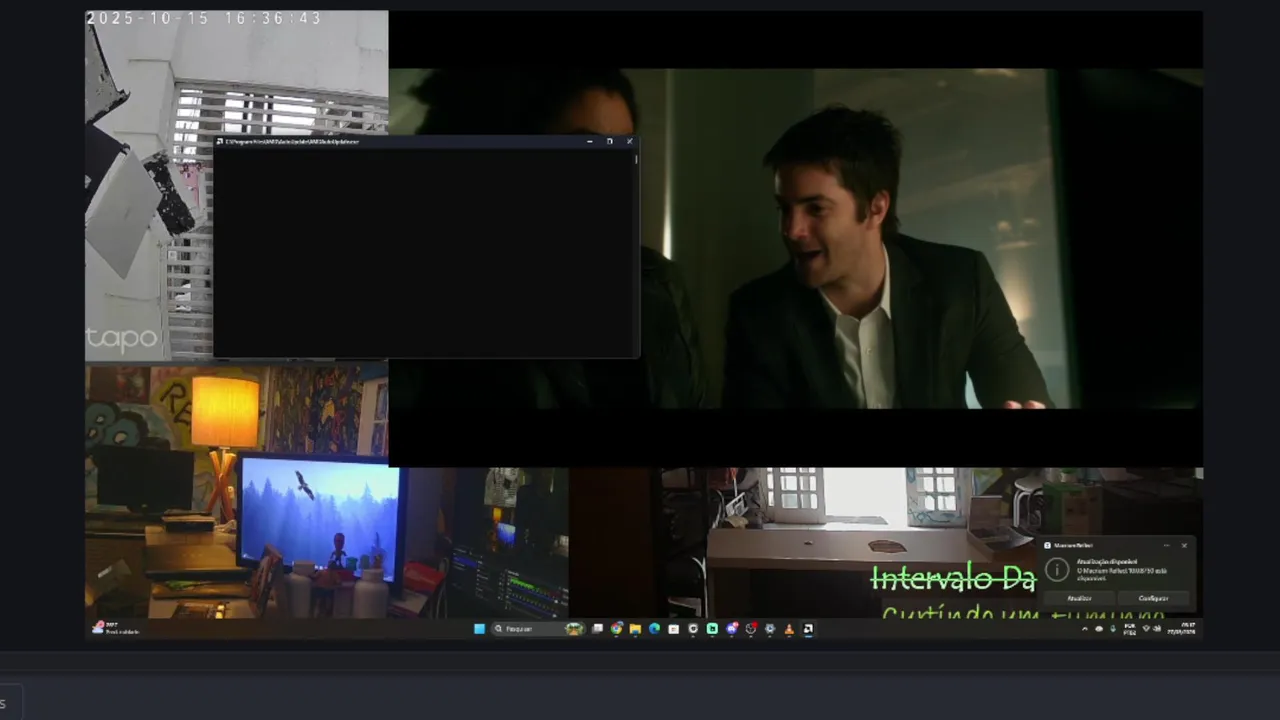
Task: Dismiss the Macrium Reflect notification
Action: (x=1184, y=545)
